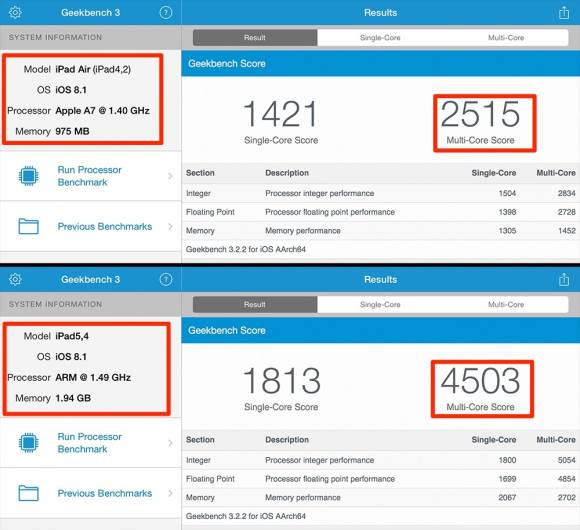The image size is (580, 530).
Task: Click Memory multi-core value 2702
Action: tap(566, 497)
